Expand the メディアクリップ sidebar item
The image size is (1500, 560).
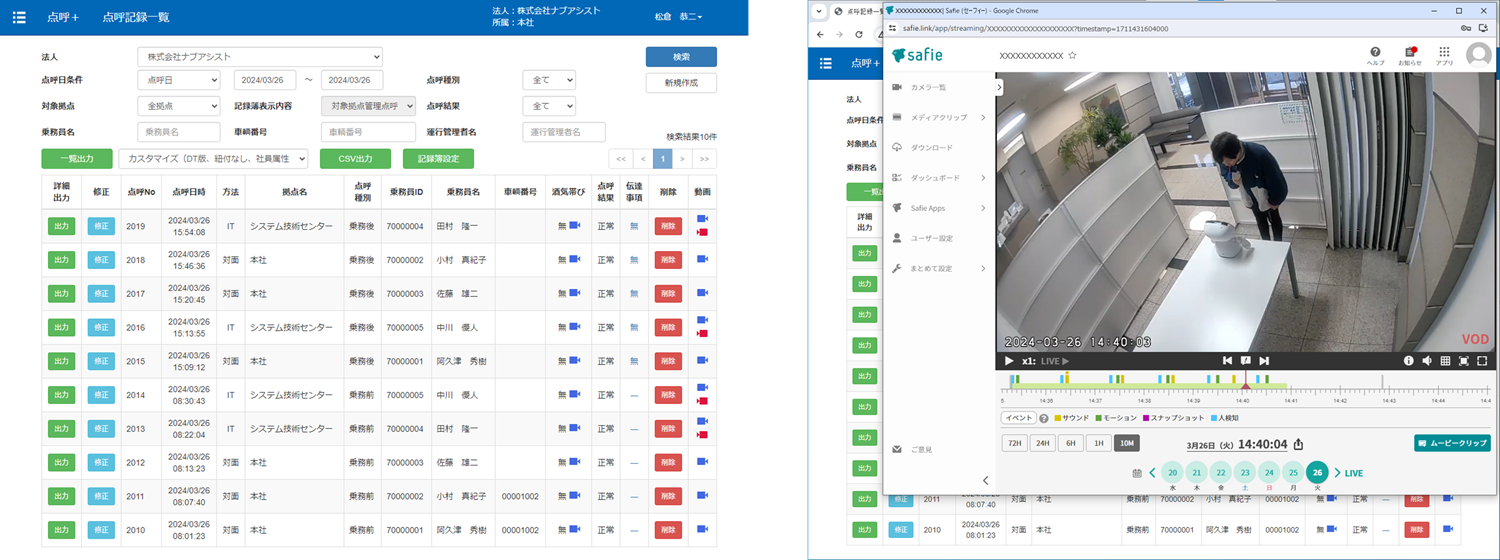pos(940,117)
